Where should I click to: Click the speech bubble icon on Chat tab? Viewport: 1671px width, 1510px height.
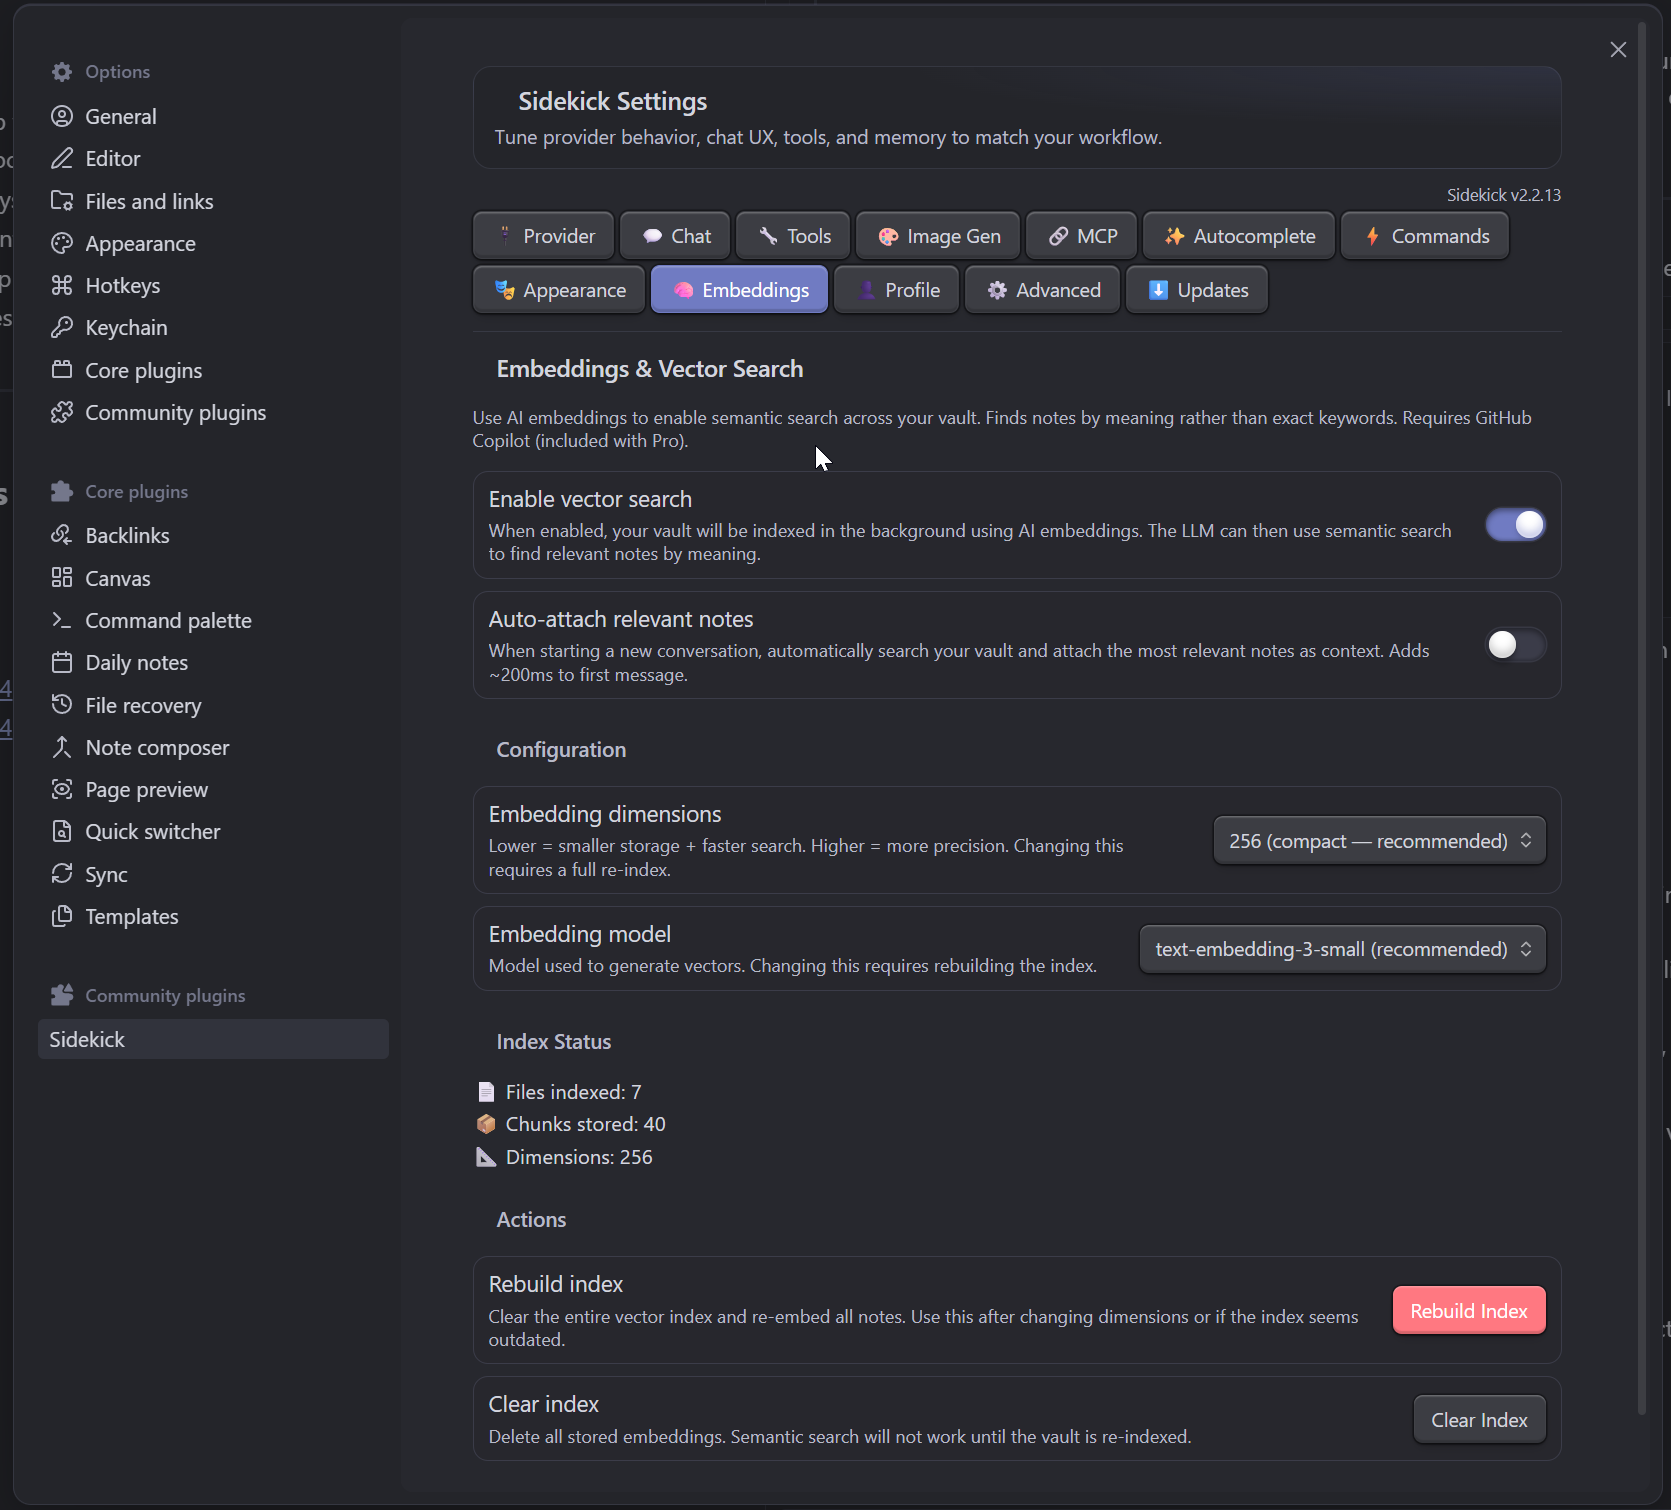[653, 236]
